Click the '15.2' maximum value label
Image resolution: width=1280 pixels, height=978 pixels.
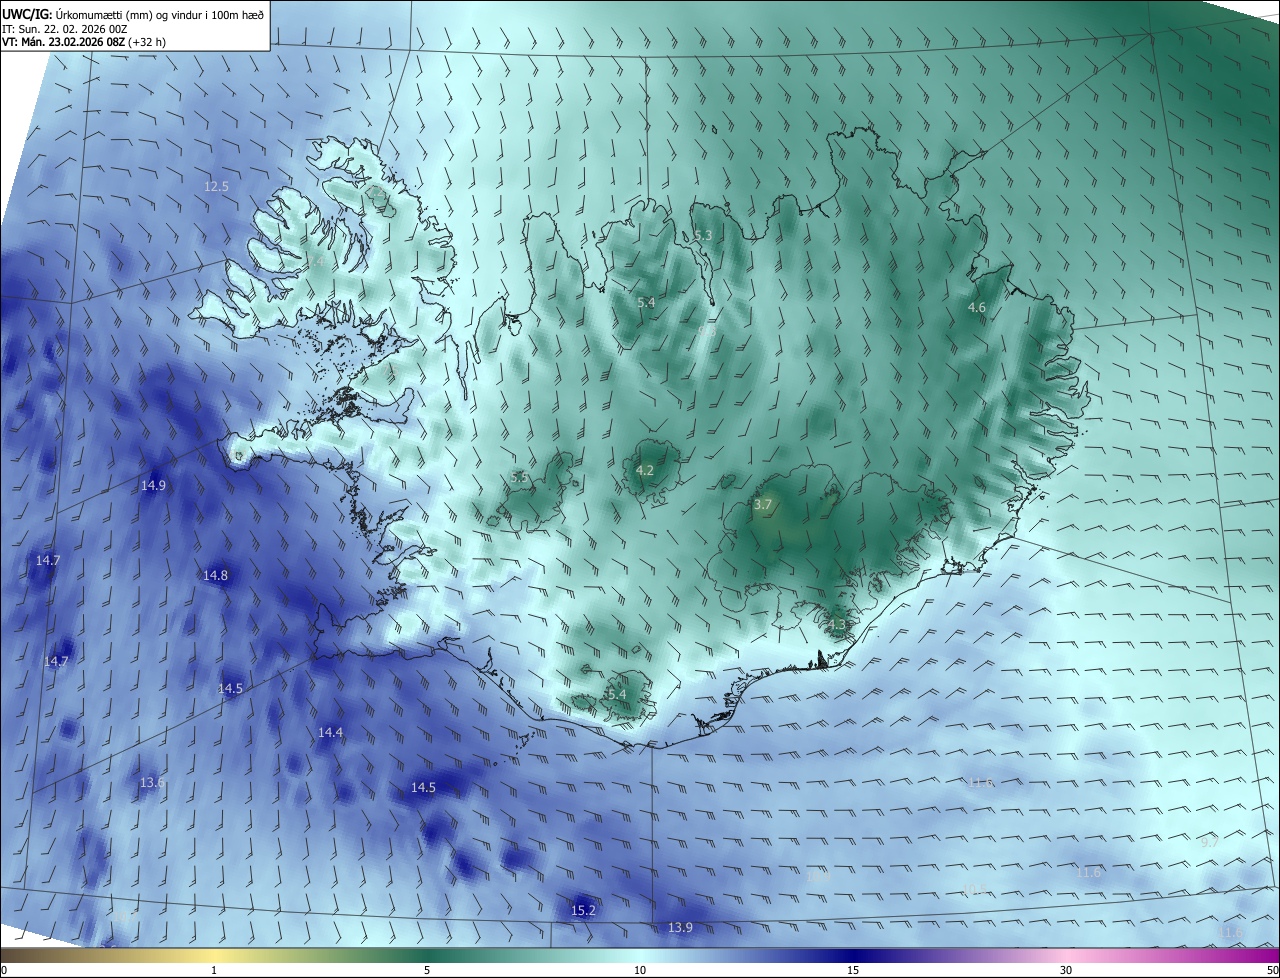583,910
